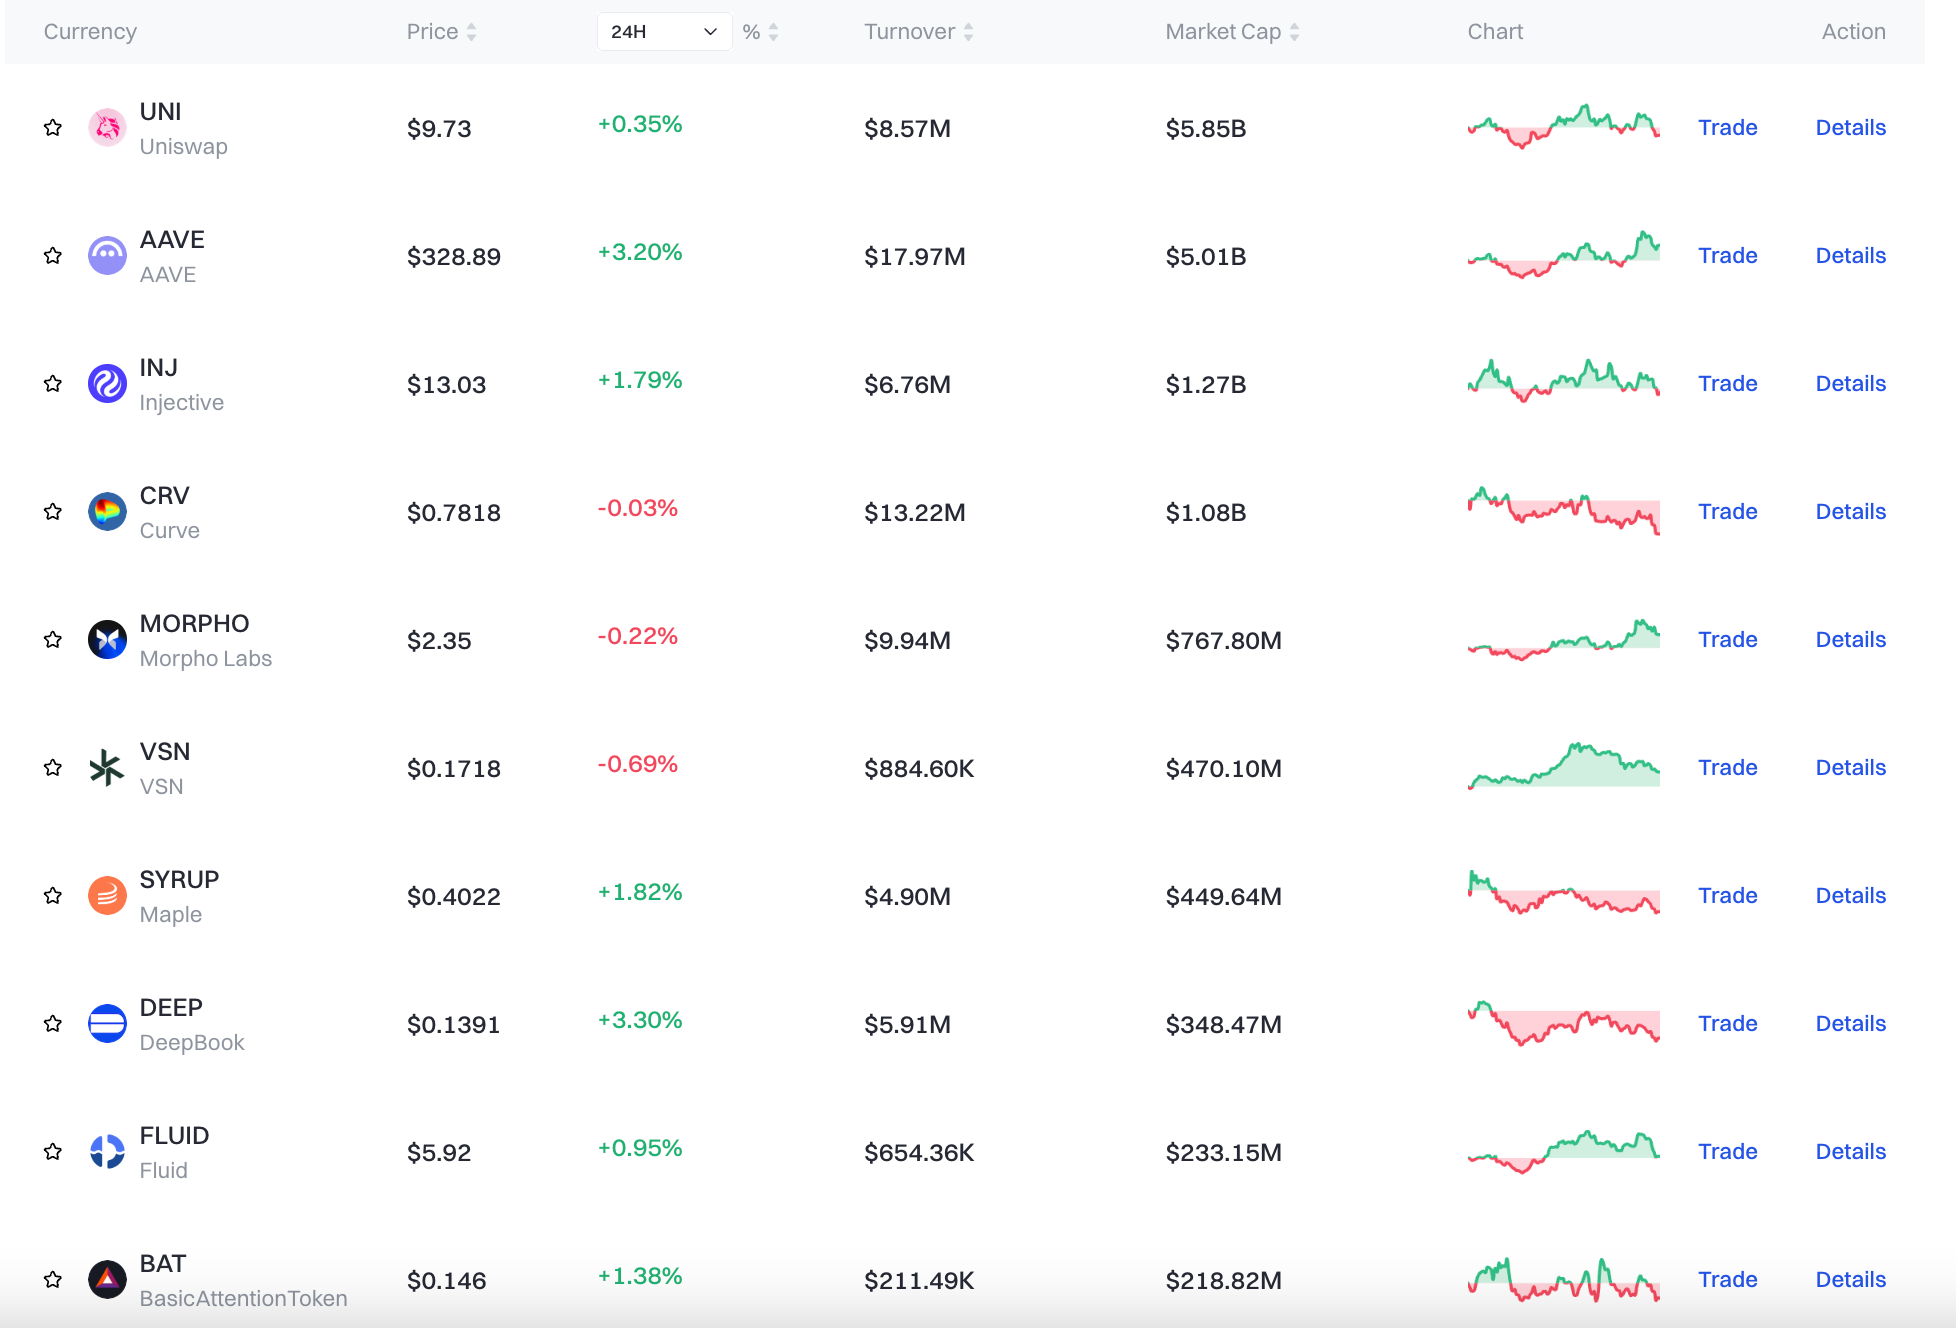
Task: View Details for FLUID
Action: point(1851,1152)
